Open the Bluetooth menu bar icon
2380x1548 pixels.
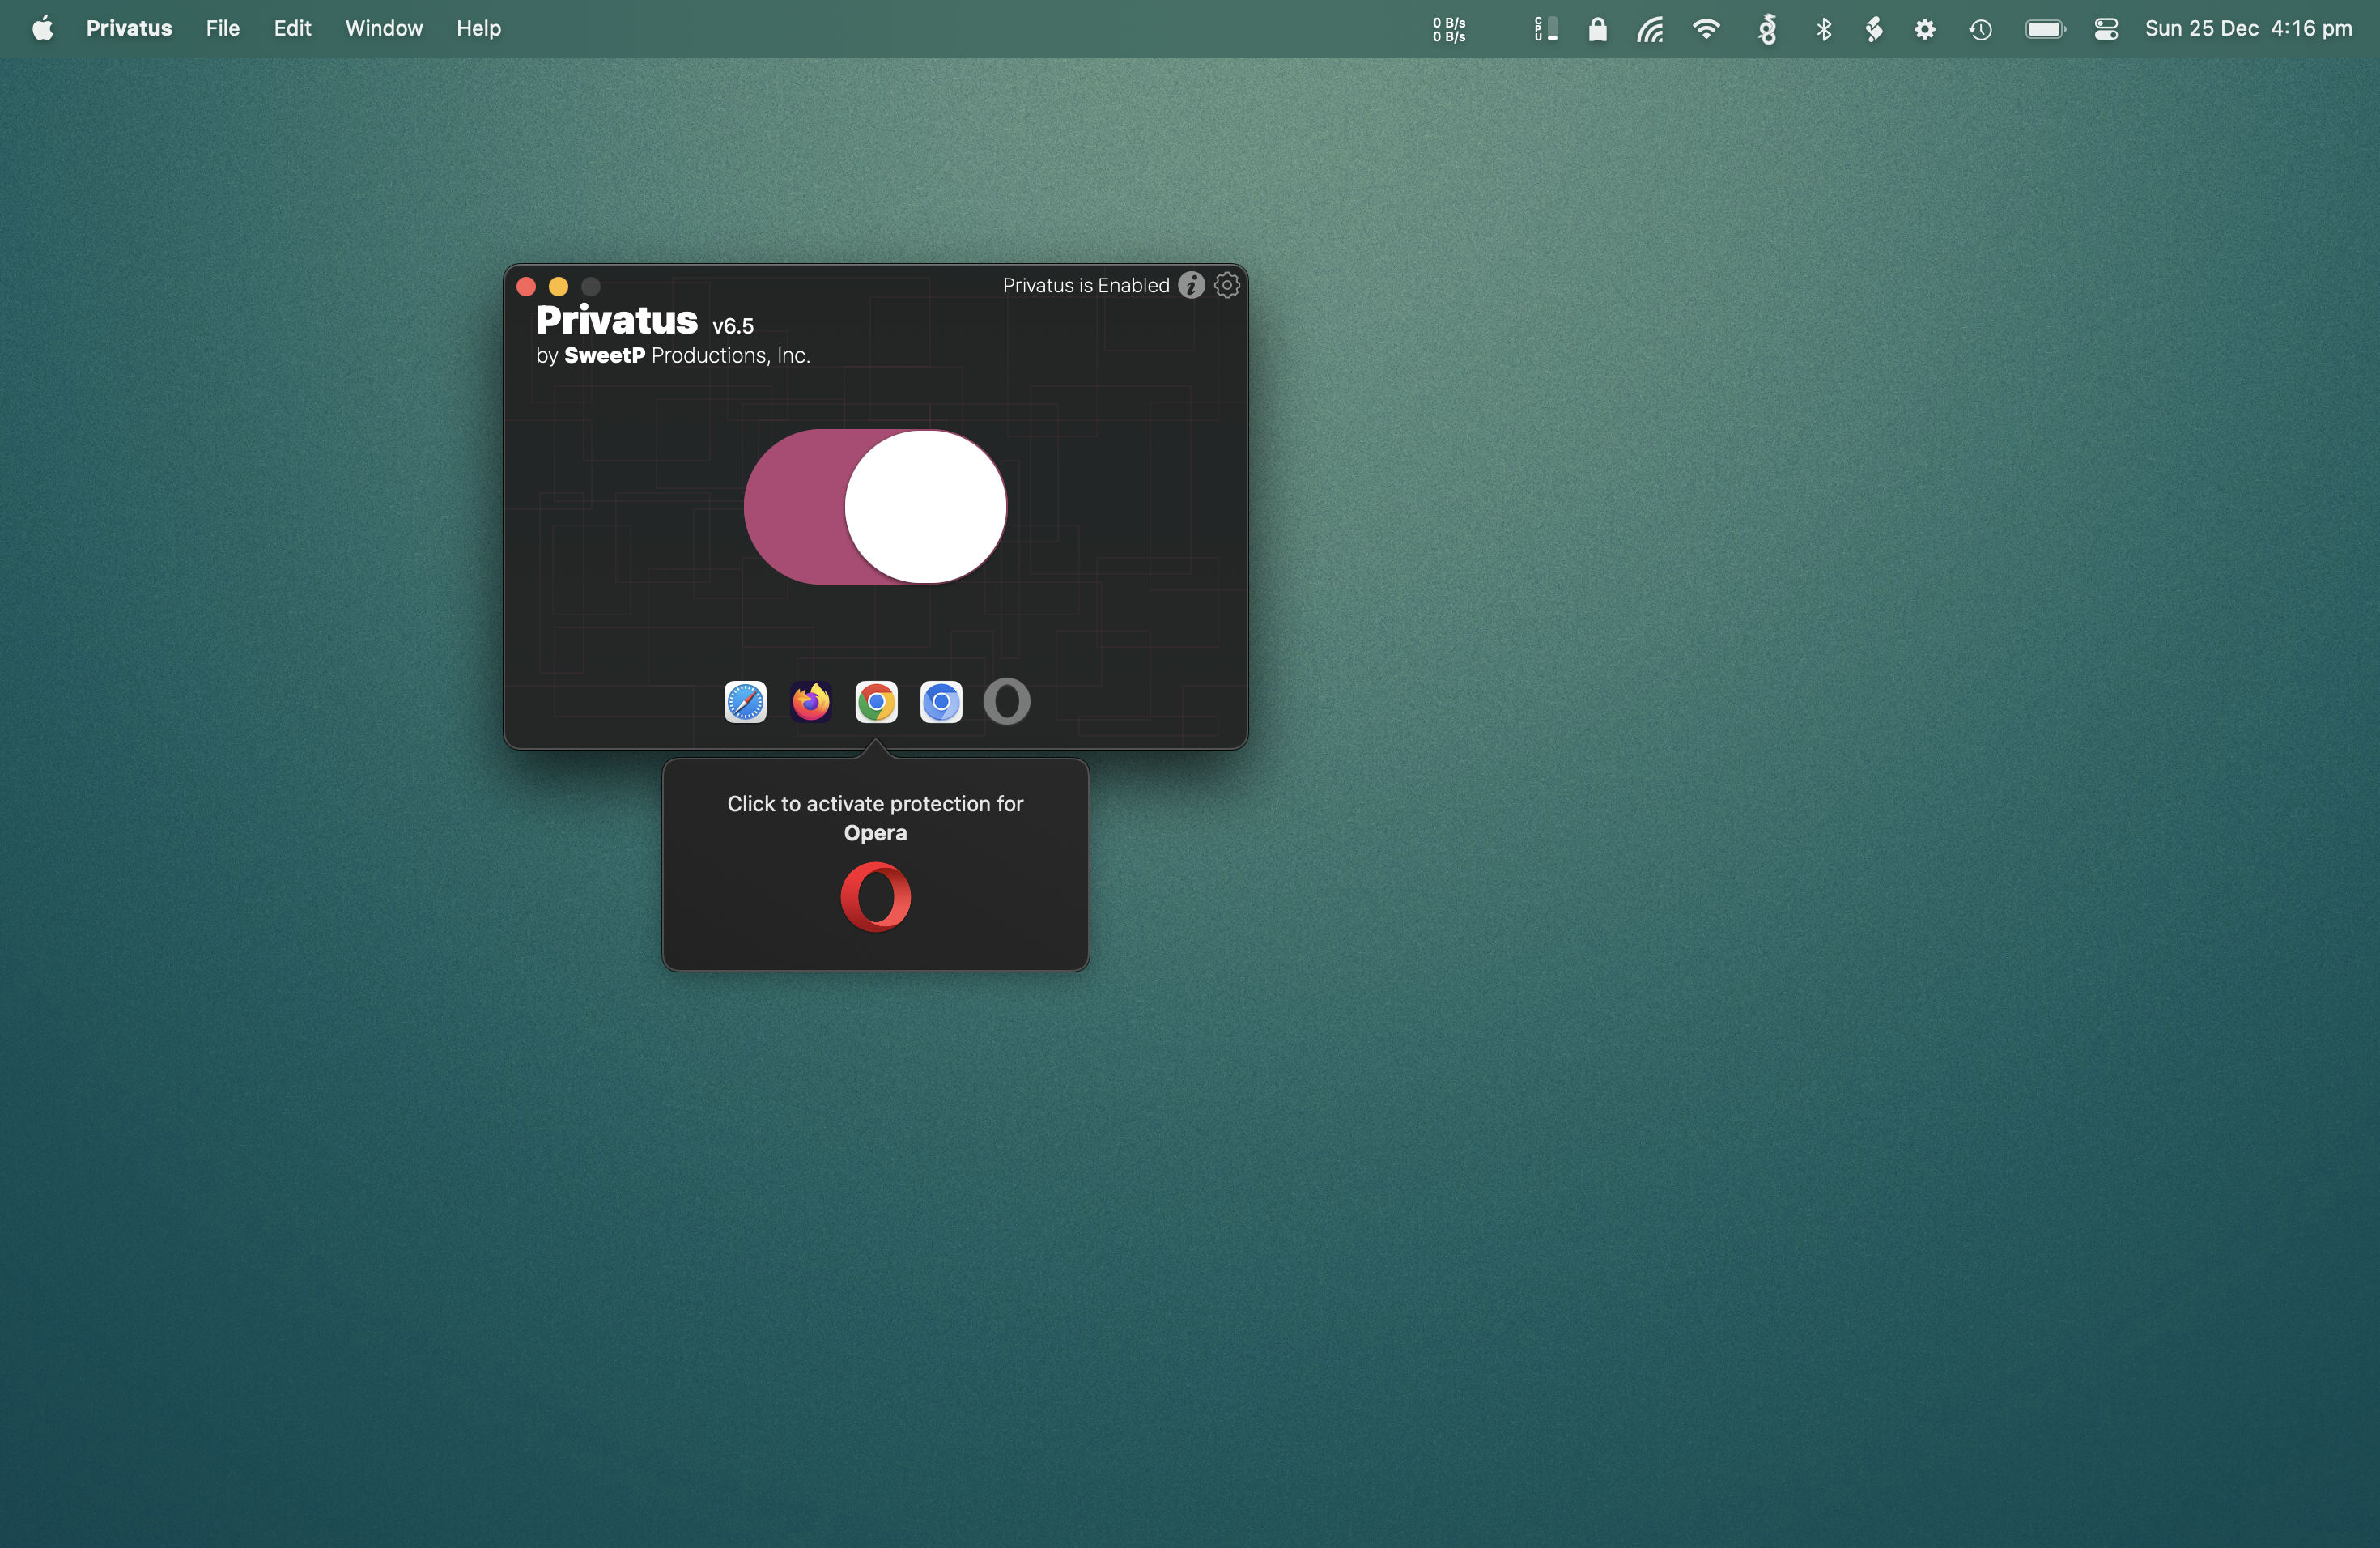1824,29
